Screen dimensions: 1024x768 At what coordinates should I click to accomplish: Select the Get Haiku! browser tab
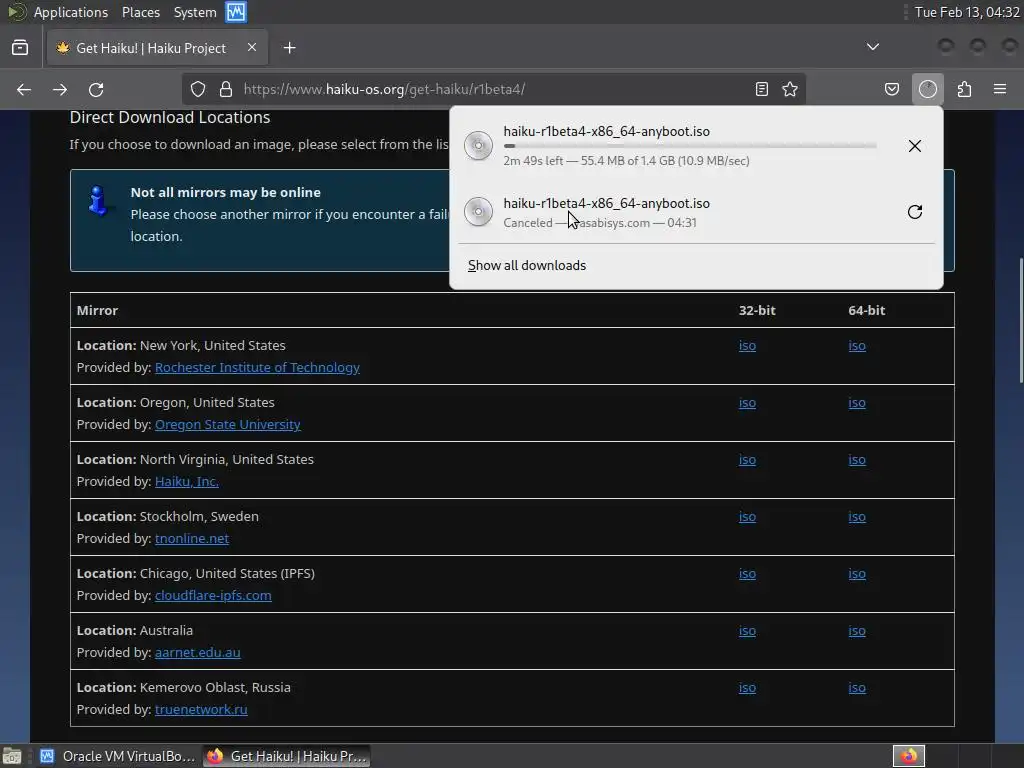157,48
